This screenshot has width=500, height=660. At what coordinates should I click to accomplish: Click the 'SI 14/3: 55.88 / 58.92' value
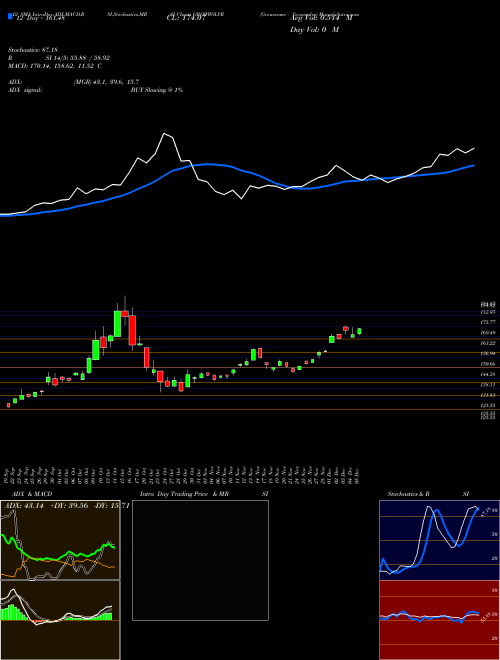(x=78, y=58)
